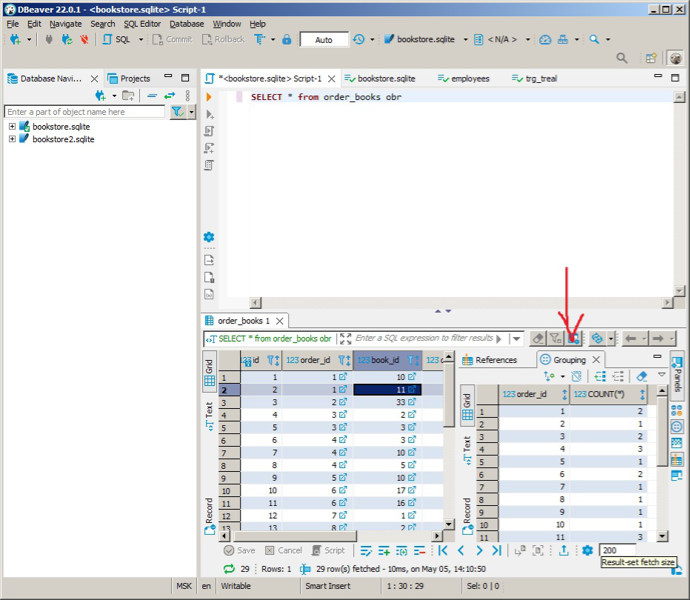Click the navigator object name filter field
The height and width of the screenshot is (600, 690).
click(x=84, y=112)
